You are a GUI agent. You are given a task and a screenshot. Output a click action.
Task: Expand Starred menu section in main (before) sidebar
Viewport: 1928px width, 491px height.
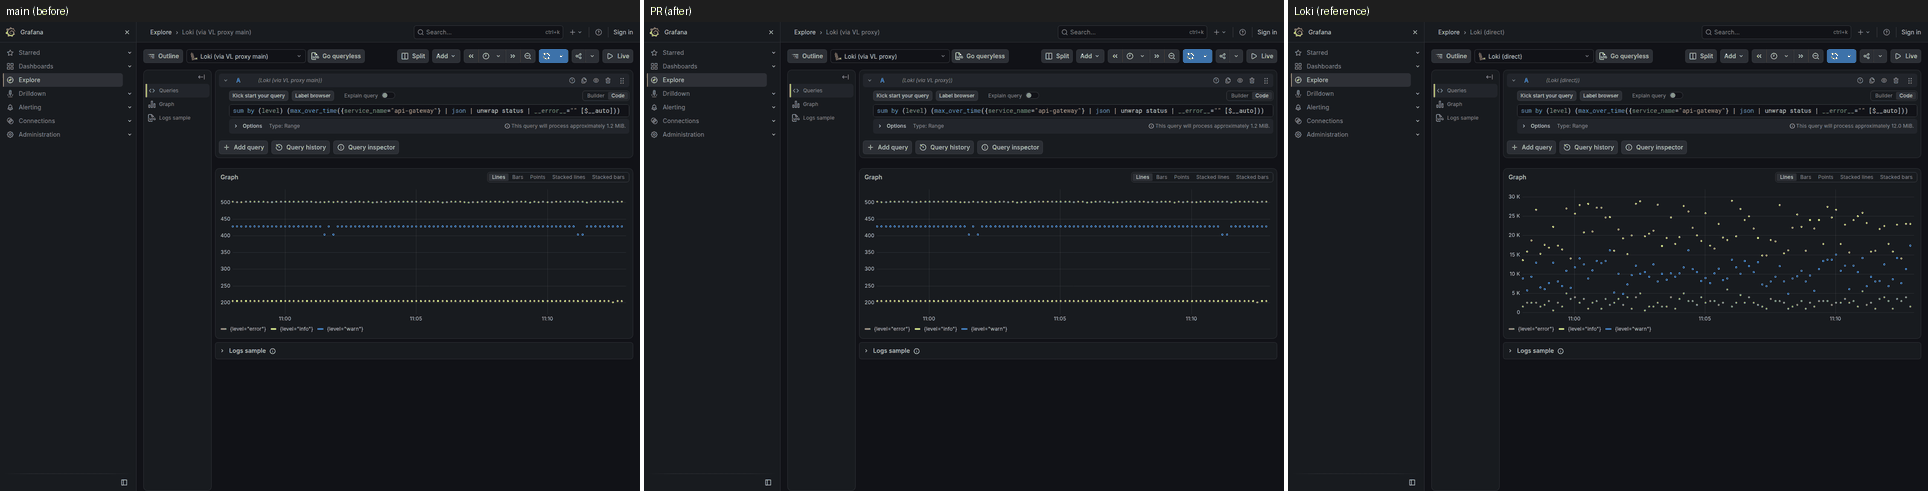[x=129, y=52]
